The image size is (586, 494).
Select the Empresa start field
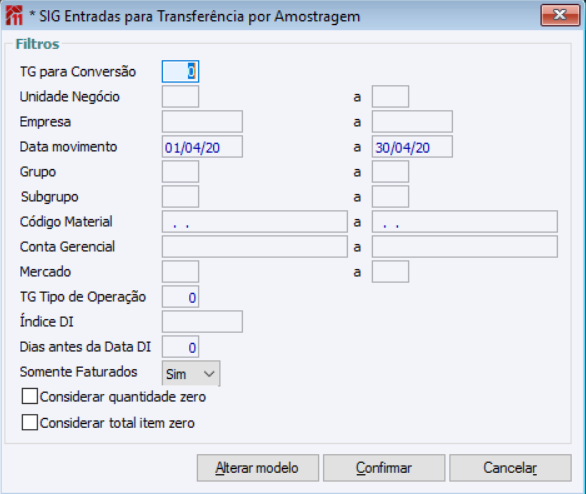(202, 121)
